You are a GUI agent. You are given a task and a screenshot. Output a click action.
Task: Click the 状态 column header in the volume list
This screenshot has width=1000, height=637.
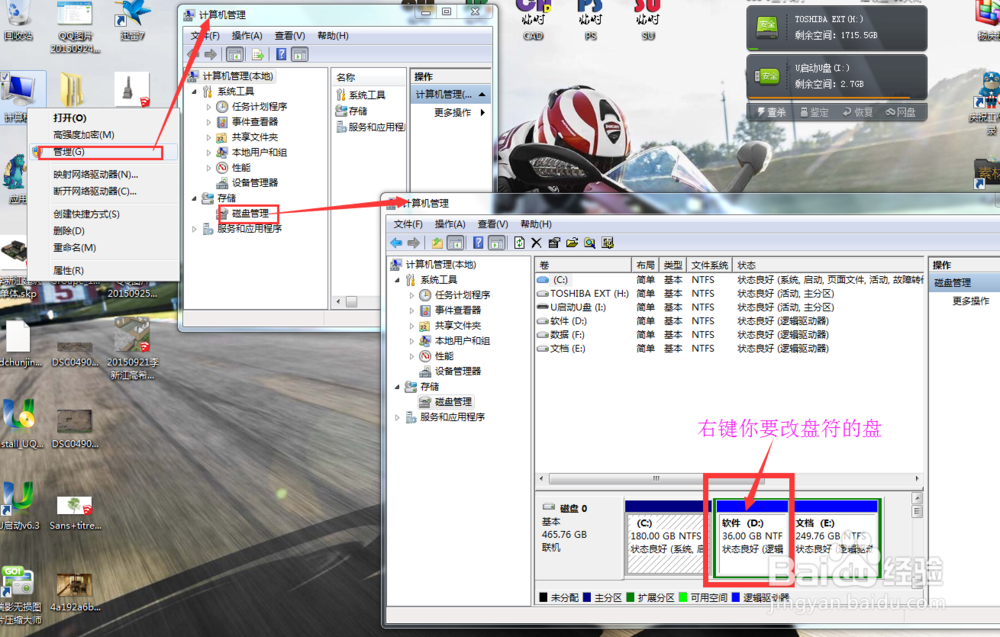coord(829,265)
